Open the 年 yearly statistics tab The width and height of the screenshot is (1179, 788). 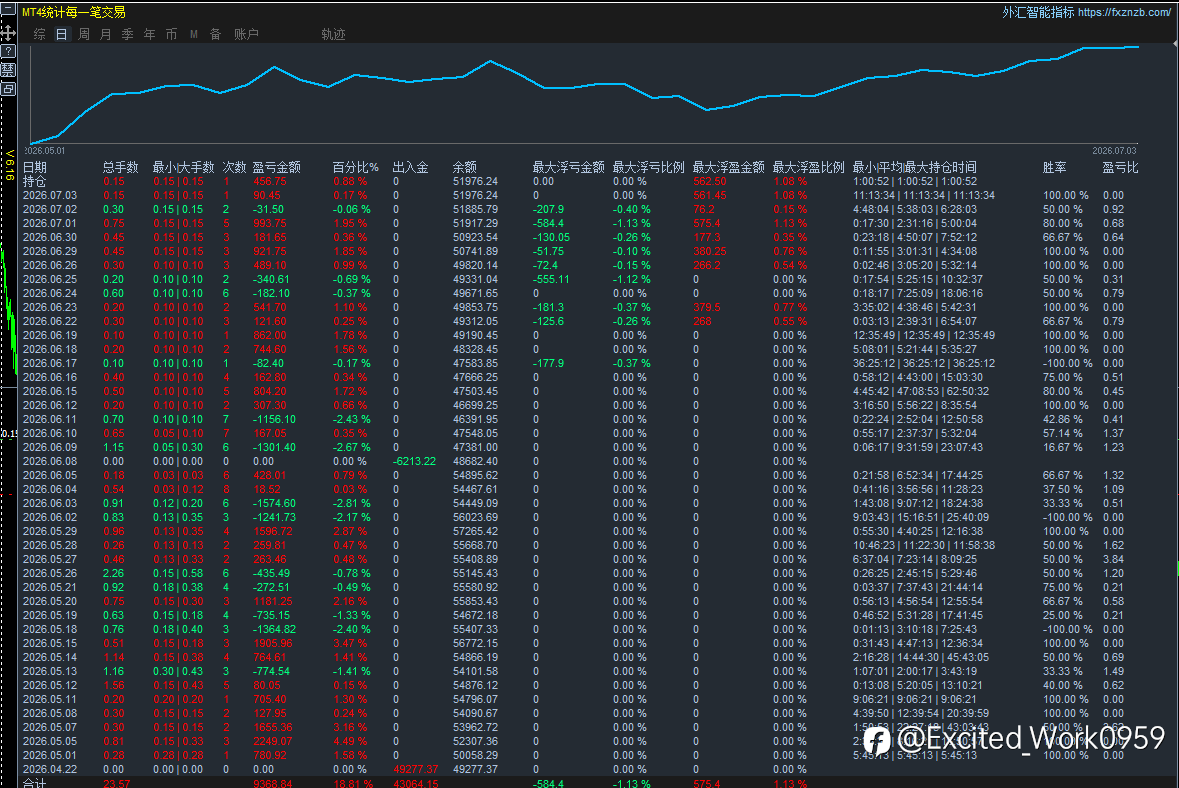tap(150, 35)
